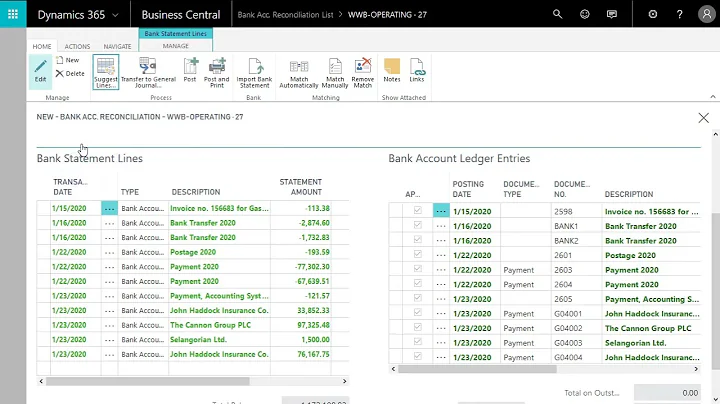Select Postage 2020 ledger description
720x404 pixels.
(630, 255)
